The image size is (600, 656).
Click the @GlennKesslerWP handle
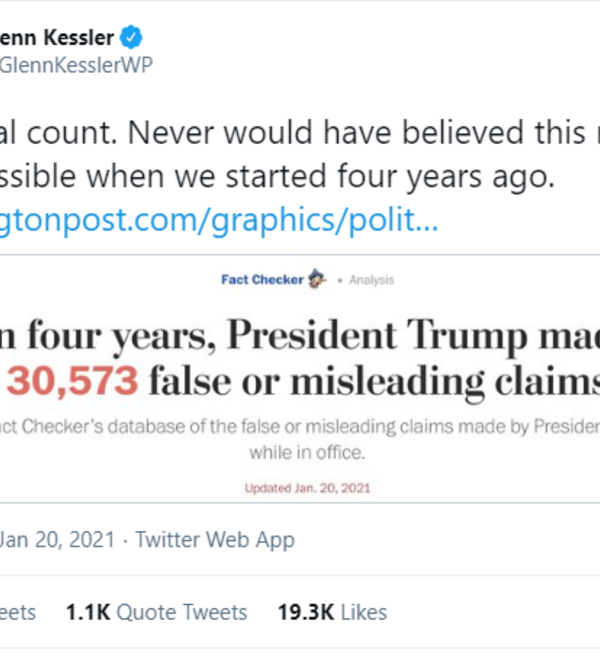click(x=77, y=65)
